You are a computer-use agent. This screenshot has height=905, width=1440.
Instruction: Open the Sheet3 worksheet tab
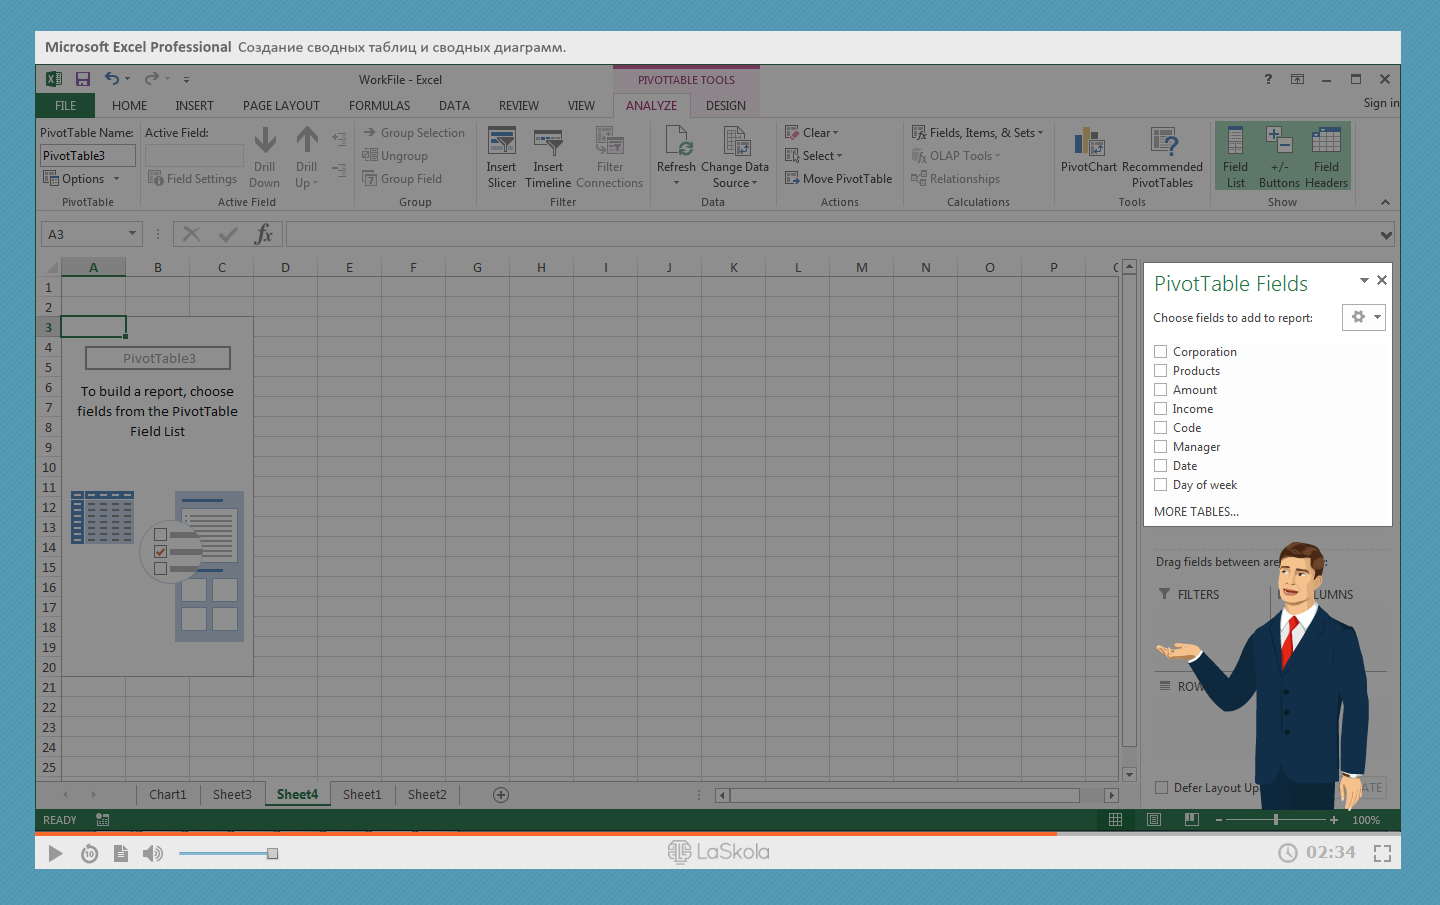click(232, 795)
